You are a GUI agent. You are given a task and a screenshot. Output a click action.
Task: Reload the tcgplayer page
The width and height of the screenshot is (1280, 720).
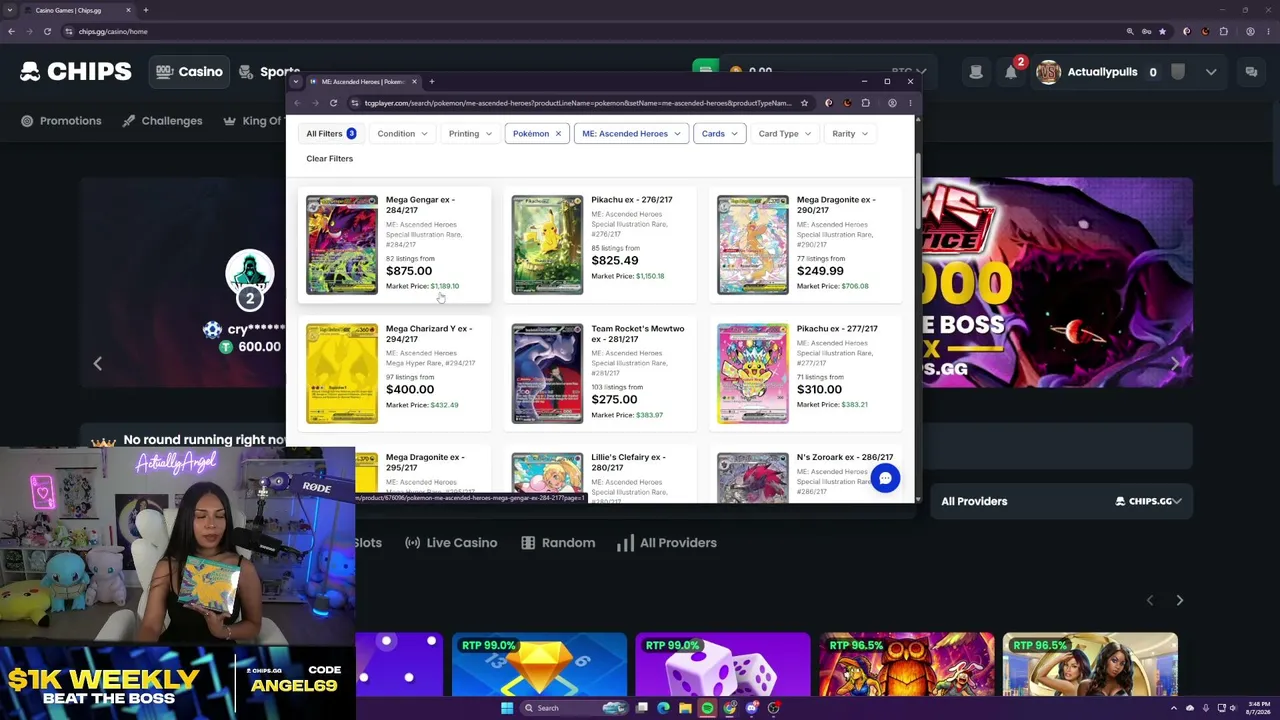333,103
